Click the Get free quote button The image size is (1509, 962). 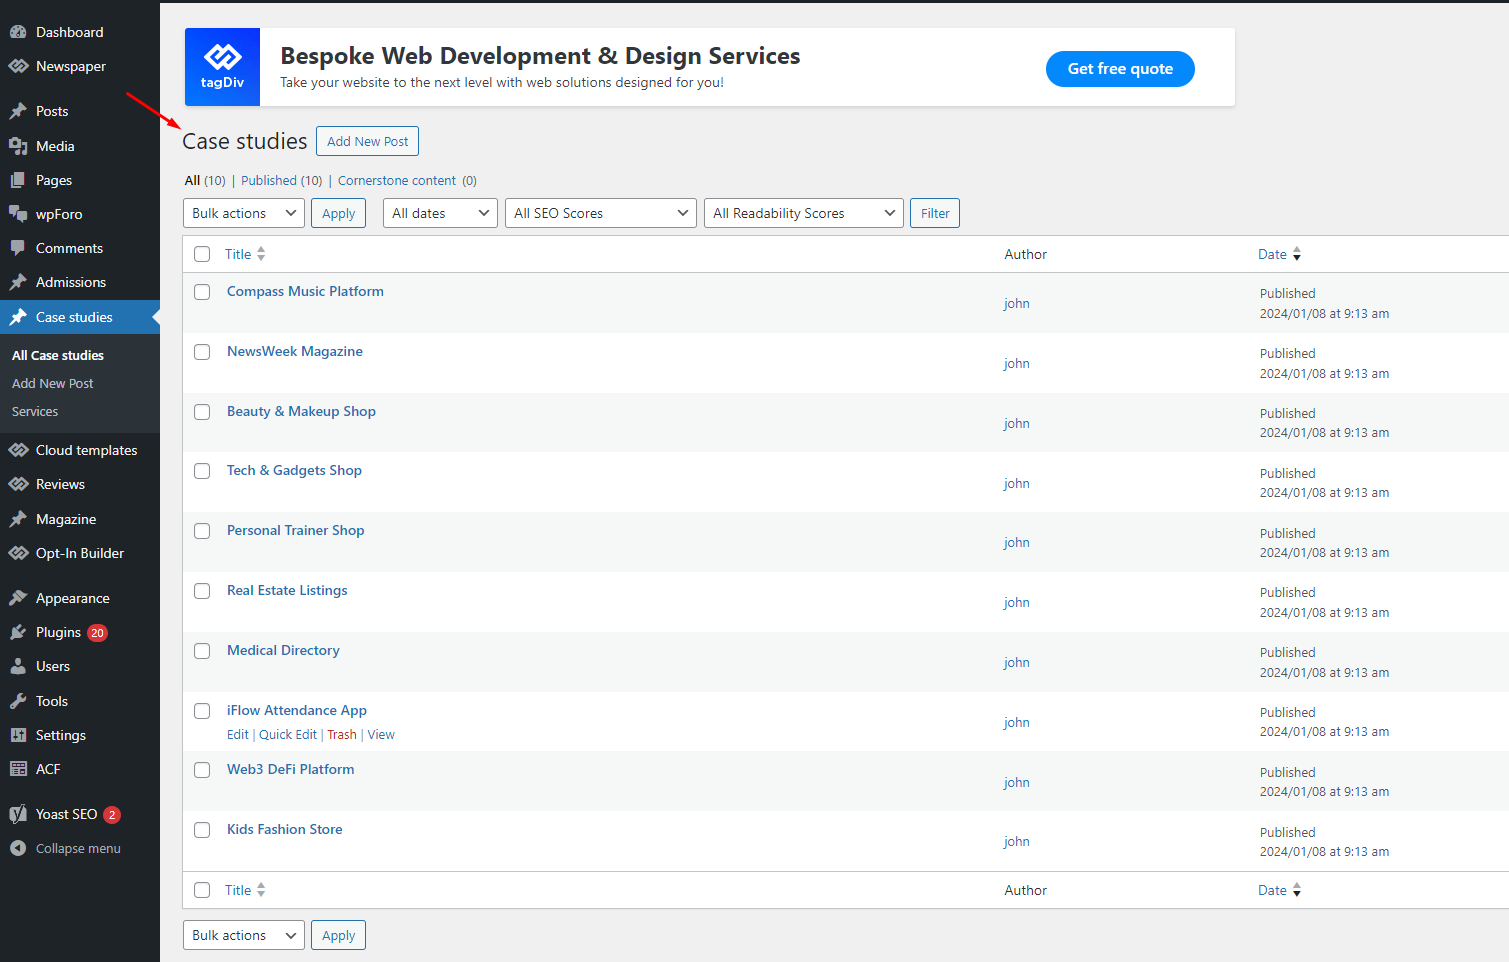pyautogui.click(x=1120, y=69)
